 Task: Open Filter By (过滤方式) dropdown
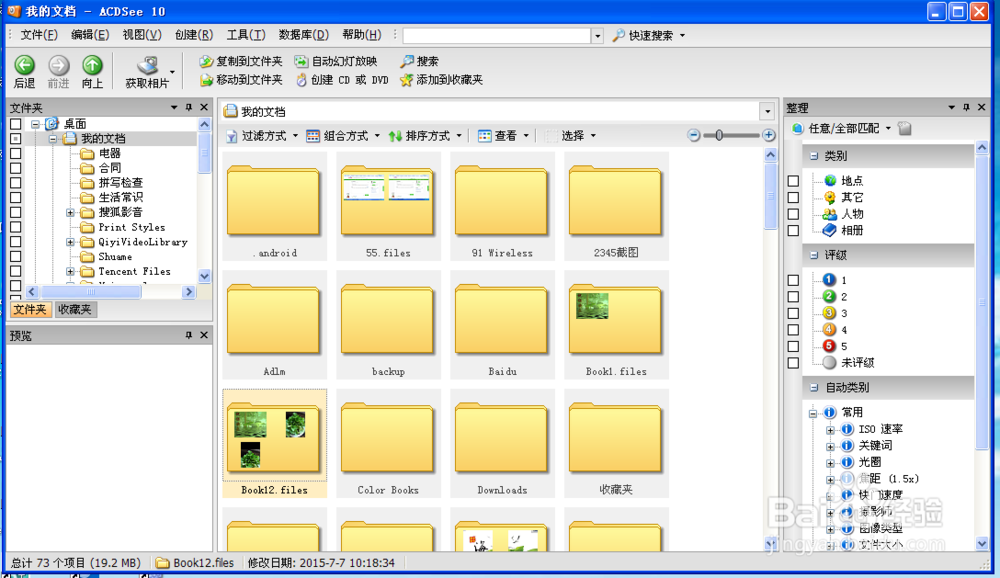[261, 135]
